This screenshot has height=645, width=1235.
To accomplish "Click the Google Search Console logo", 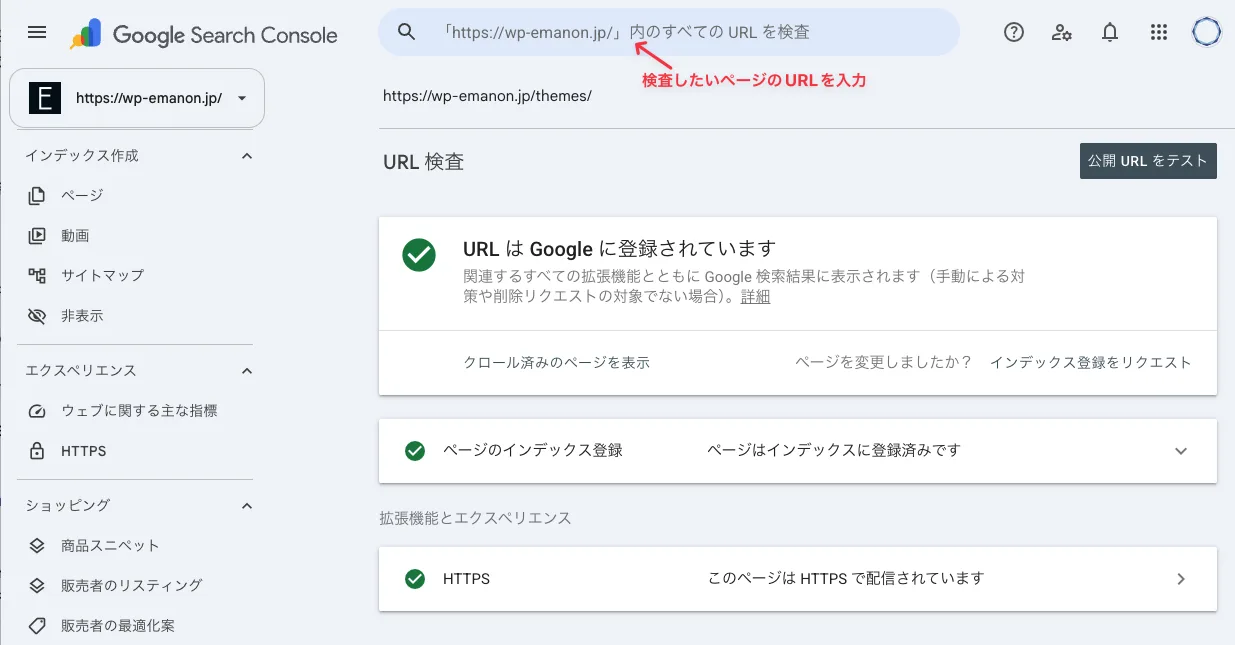I will pyautogui.click(x=204, y=35).
